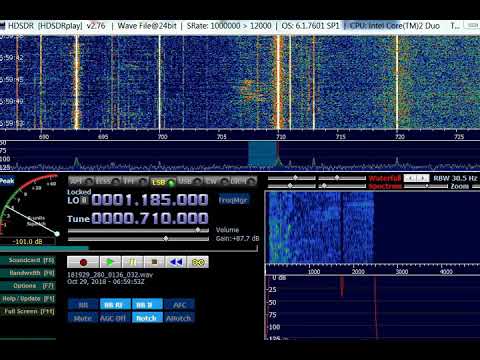The width and height of the screenshot is (480, 360).
Task: Switch to Full Screen [F11]
Action: [28, 311]
